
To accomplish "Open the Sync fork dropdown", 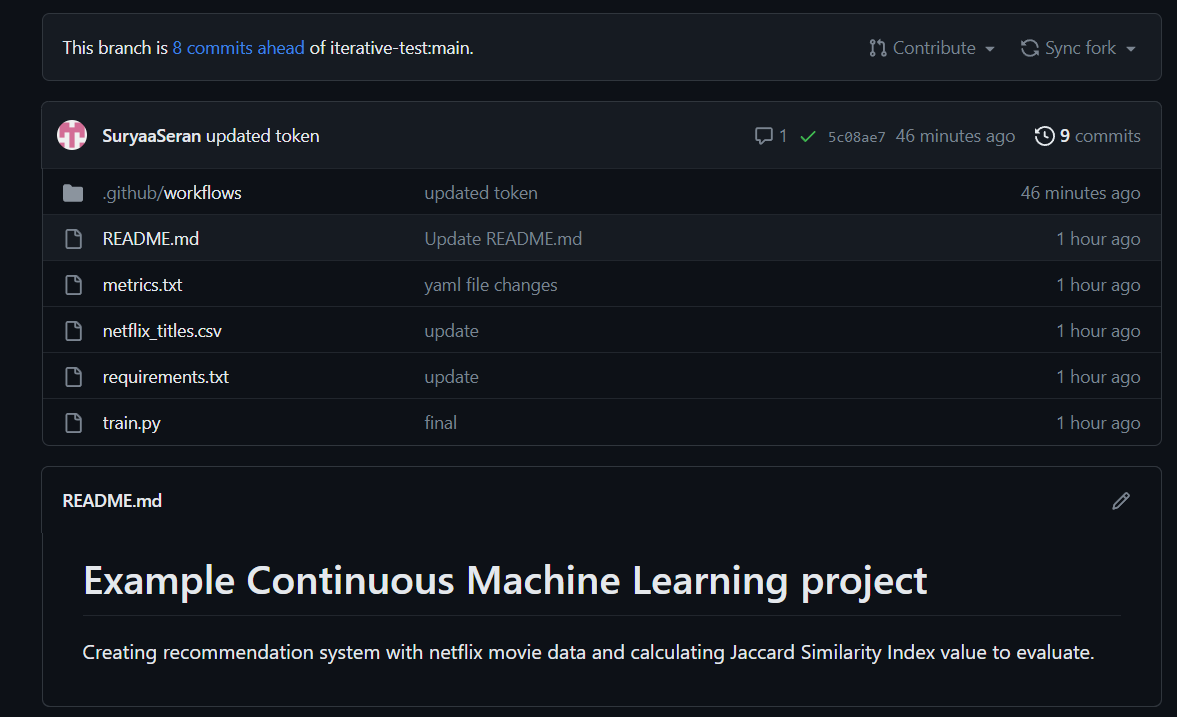I will (x=1078, y=47).
